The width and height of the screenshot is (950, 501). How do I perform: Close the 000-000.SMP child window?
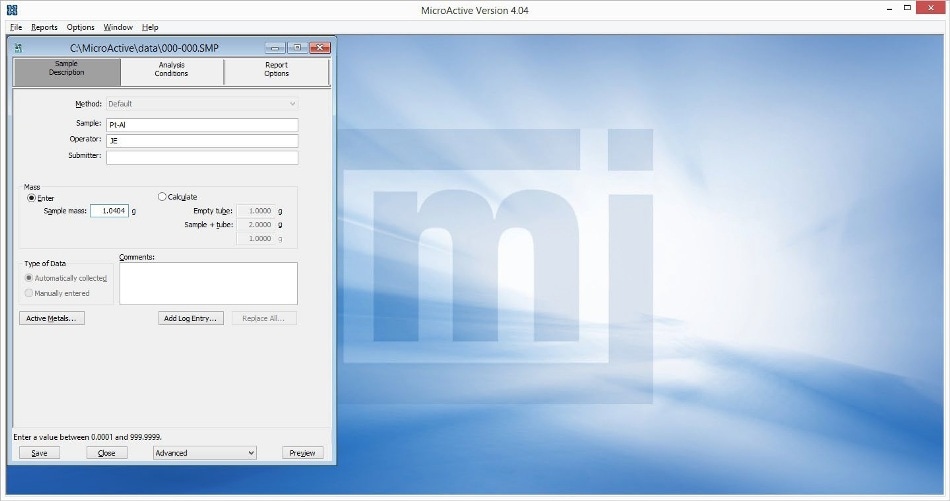click(319, 48)
